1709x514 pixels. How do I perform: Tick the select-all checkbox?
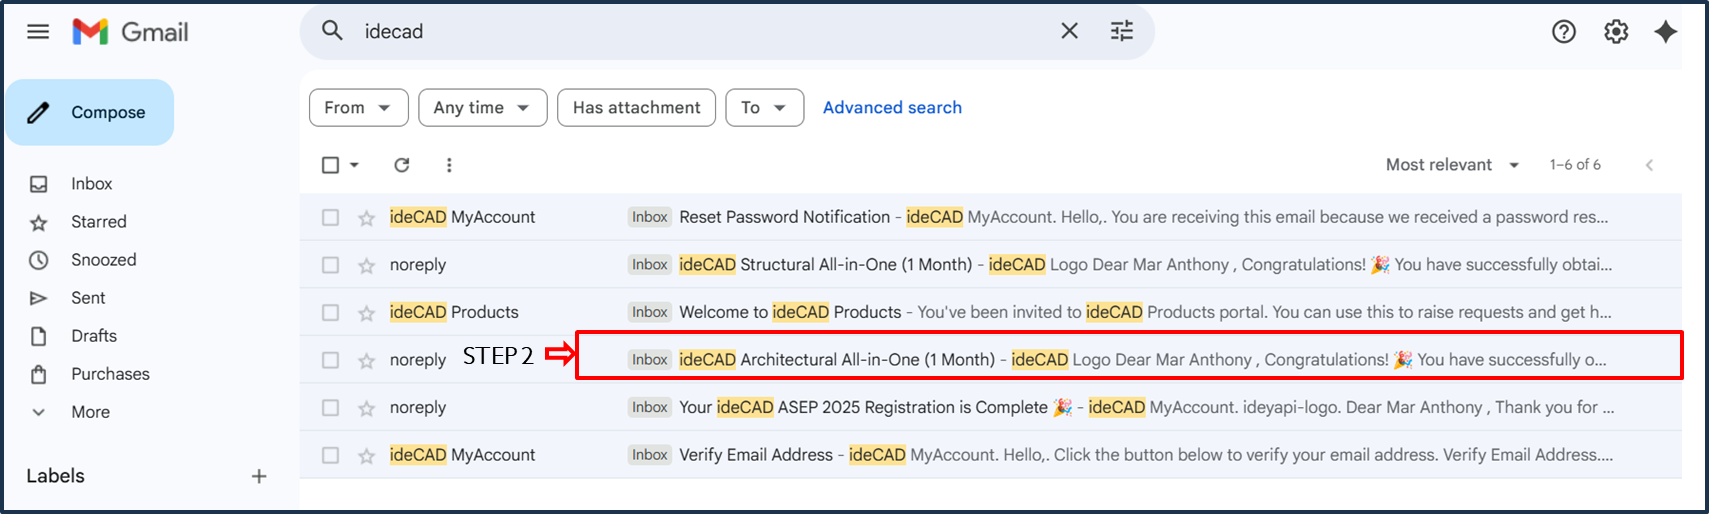pos(331,165)
